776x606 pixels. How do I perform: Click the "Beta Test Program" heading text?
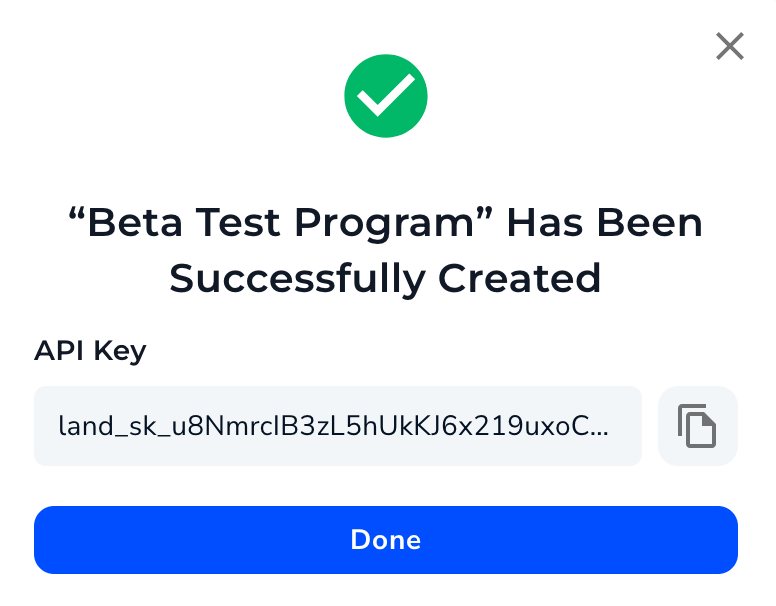pos(281,223)
